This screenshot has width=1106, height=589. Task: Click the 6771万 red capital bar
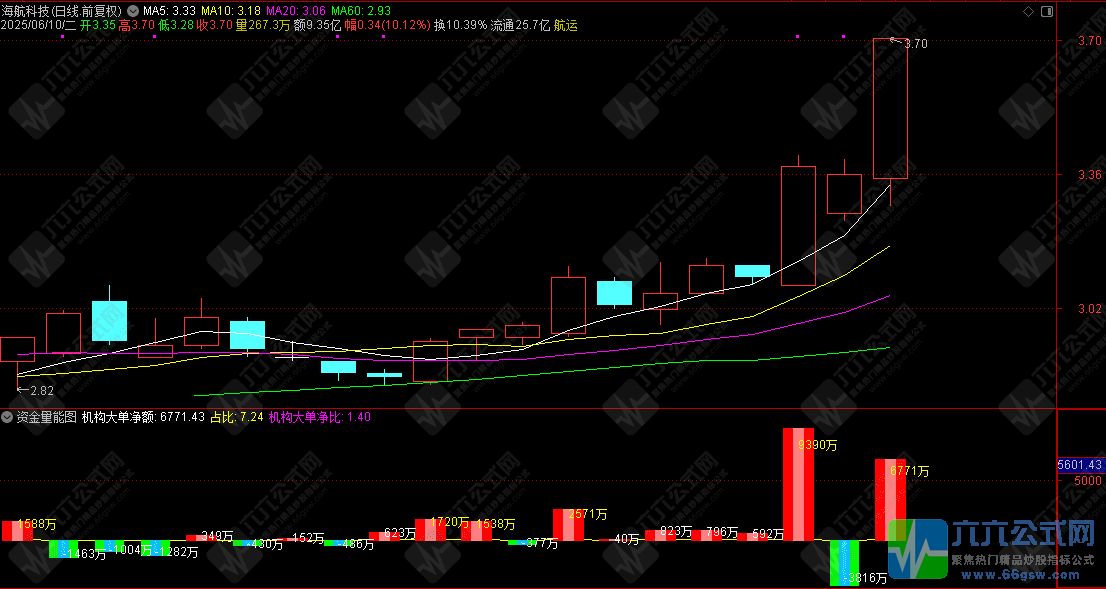point(890,500)
